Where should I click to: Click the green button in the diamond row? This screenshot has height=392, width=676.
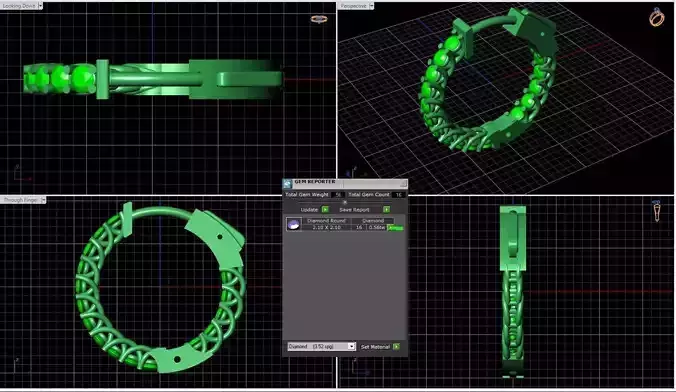click(395, 228)
